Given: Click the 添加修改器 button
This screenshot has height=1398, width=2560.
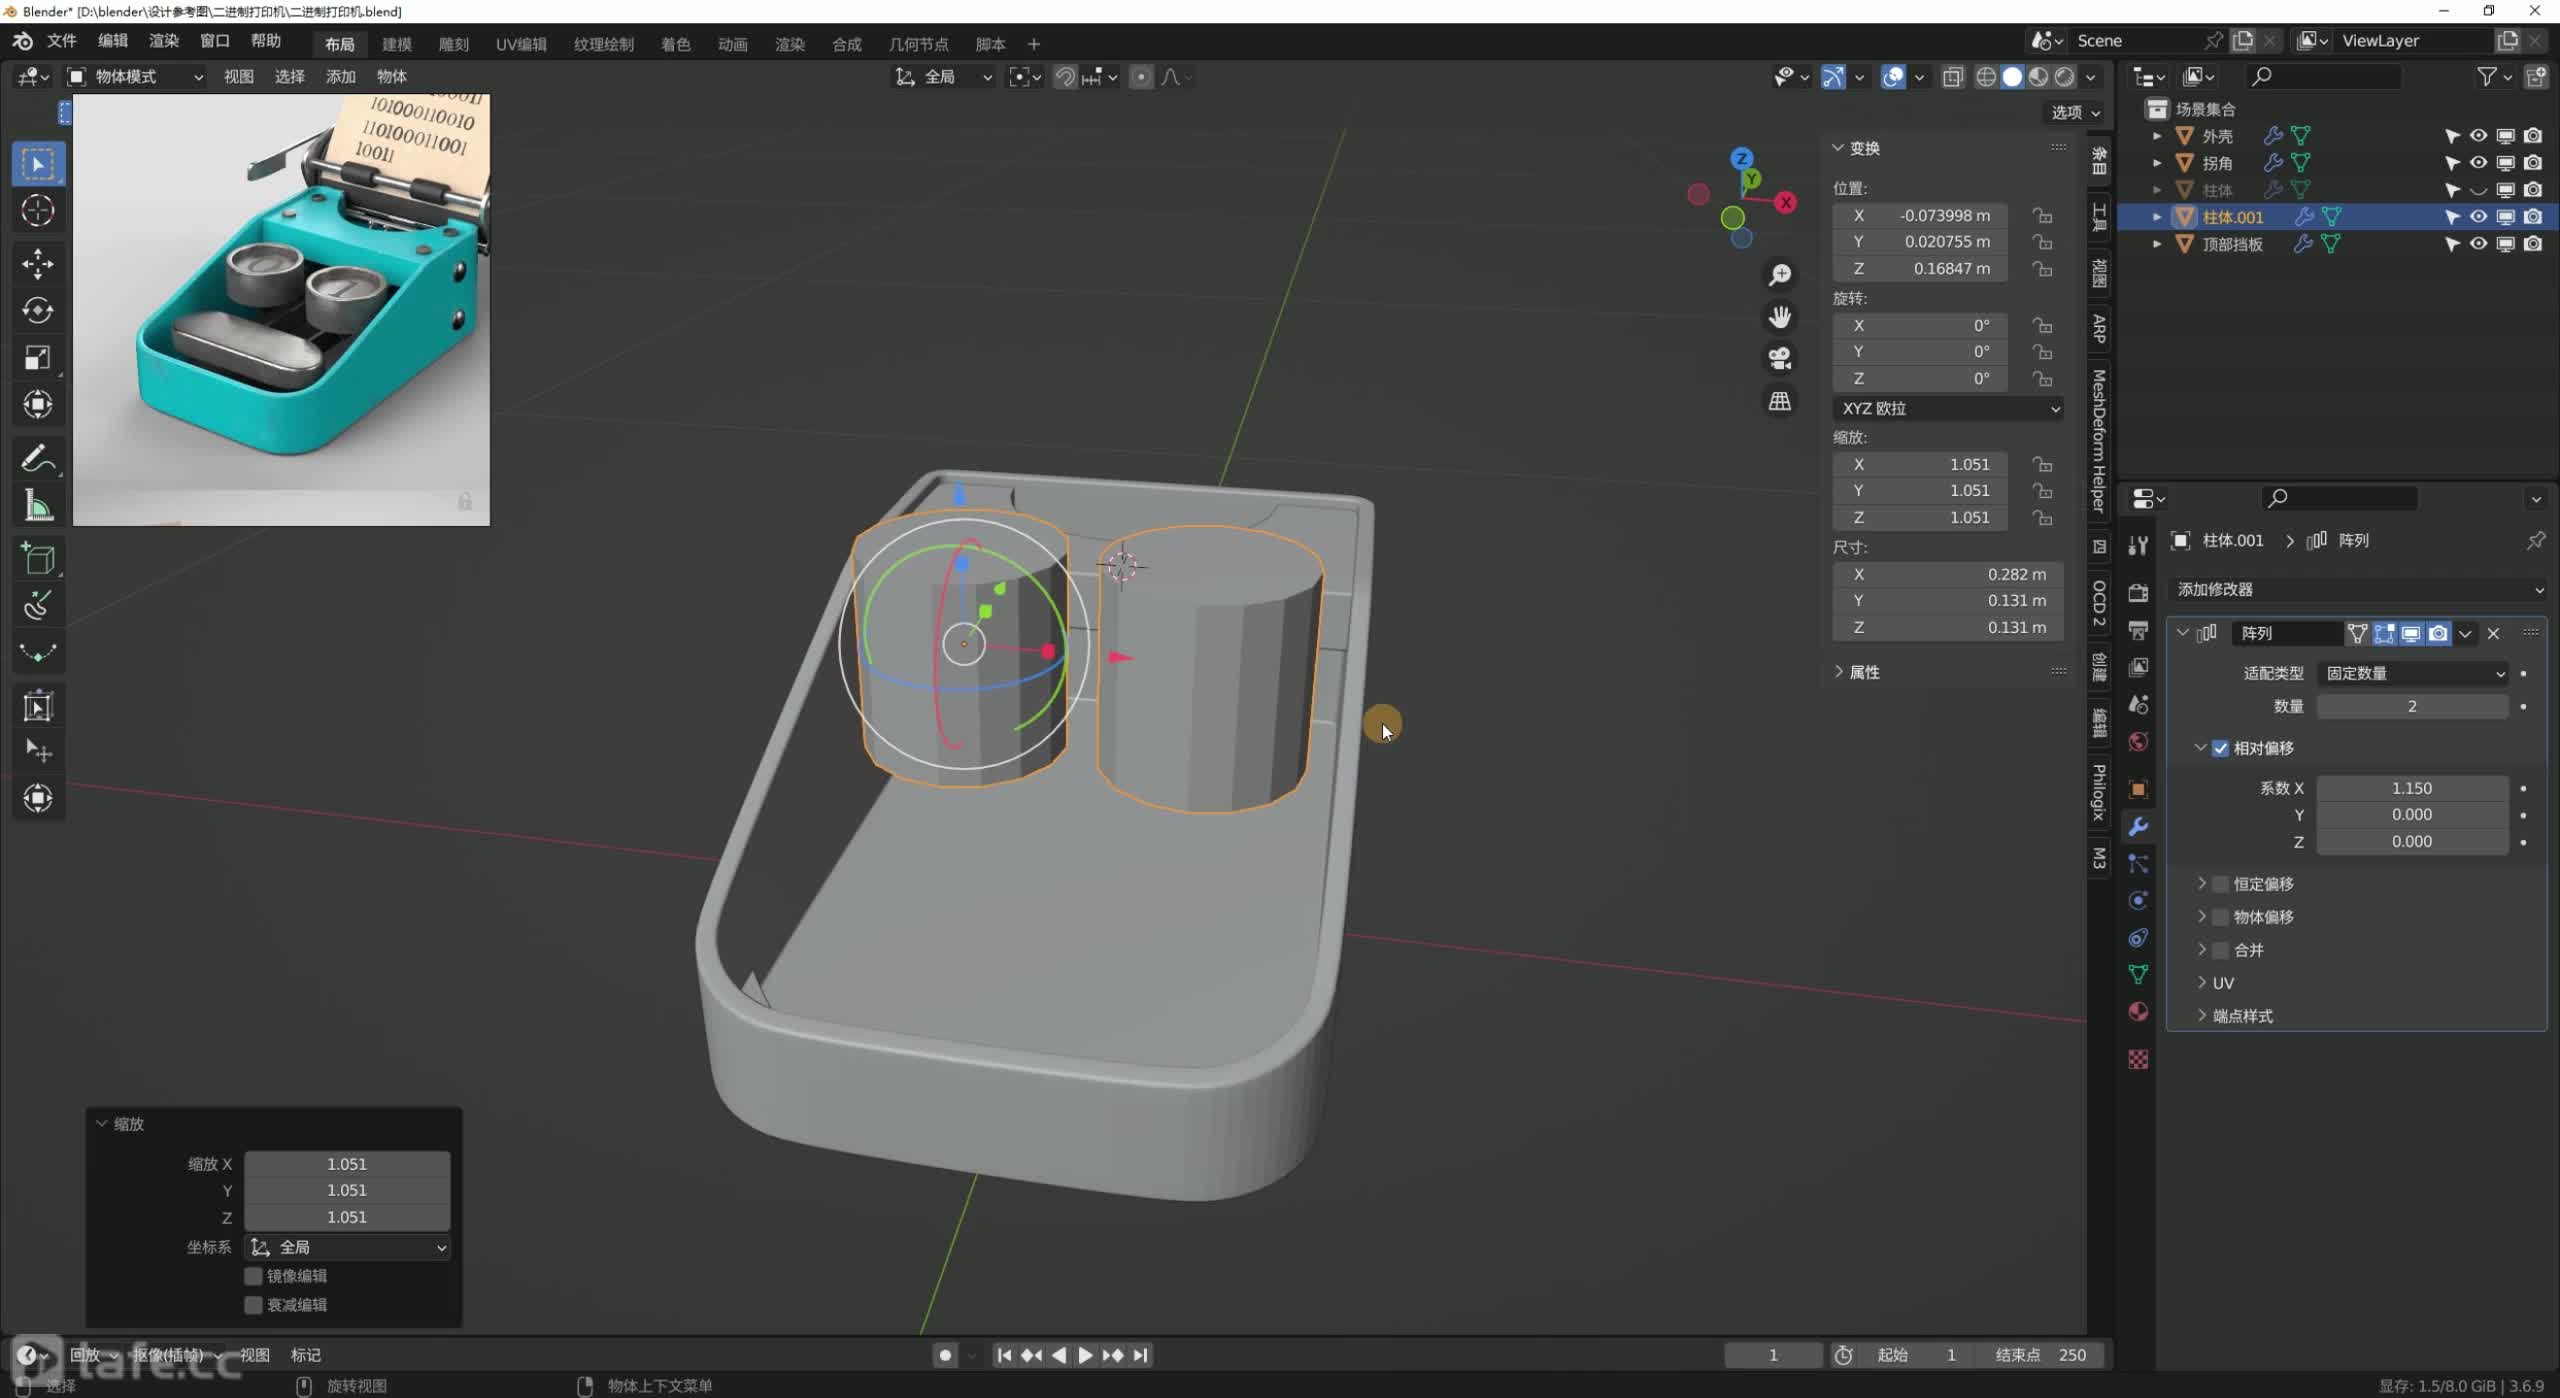Looking at the screenshot, I should tap(2358, 589).
